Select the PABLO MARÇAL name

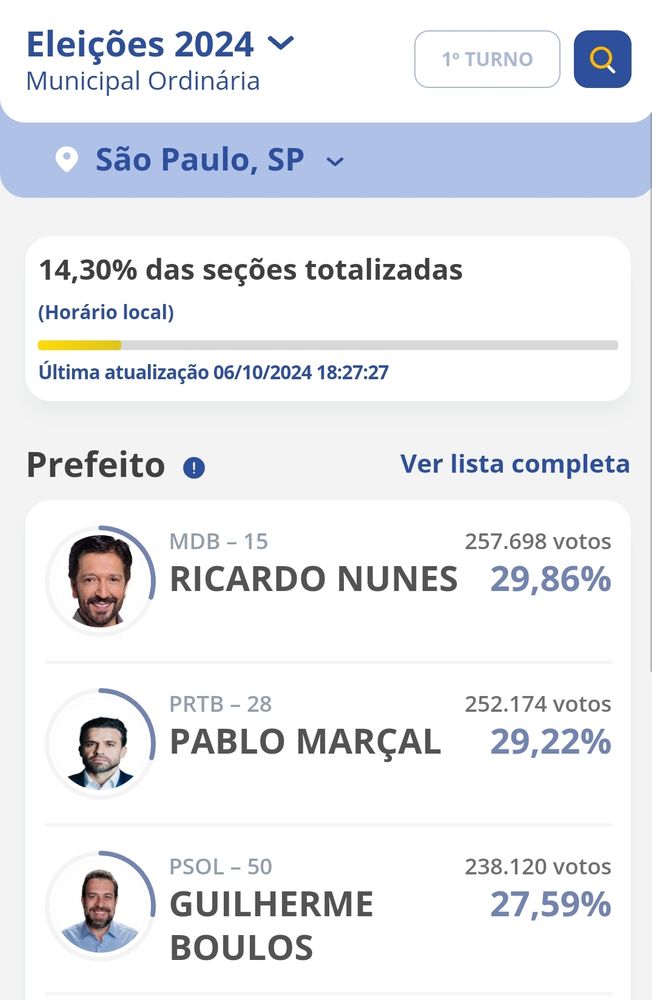click(305, 742)
